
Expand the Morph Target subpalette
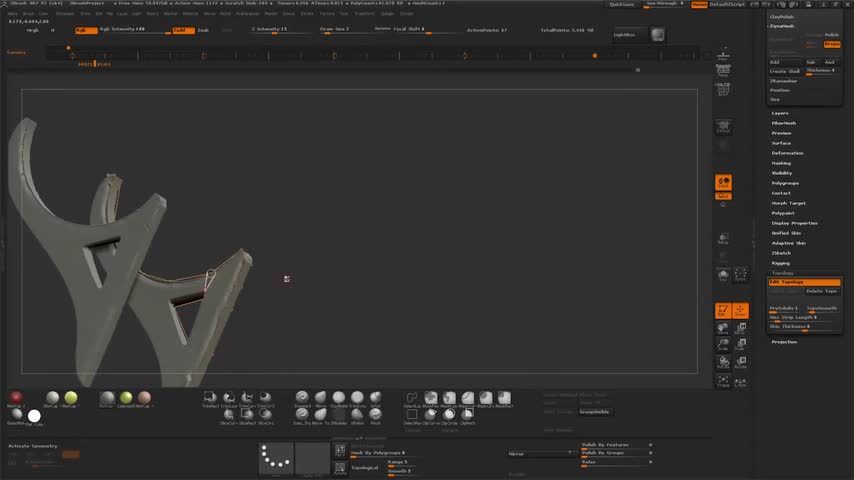tap(789, 203)
